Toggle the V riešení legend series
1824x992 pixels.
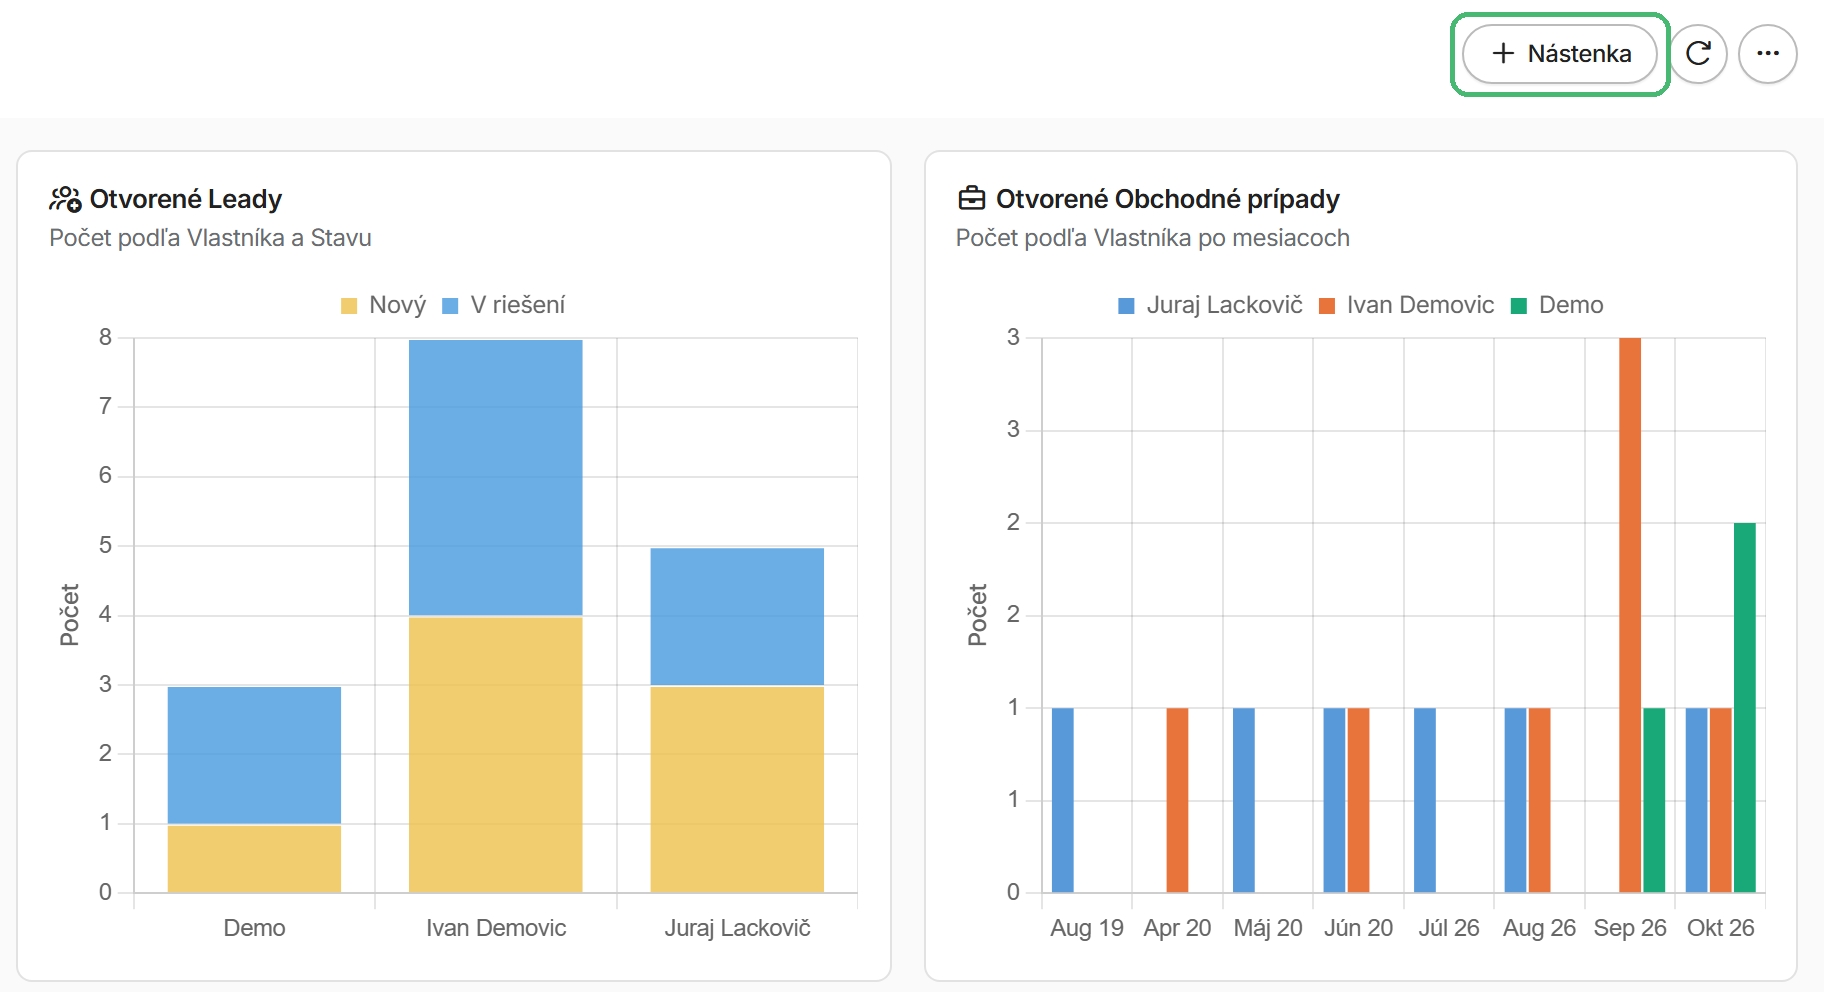point(503,305)
